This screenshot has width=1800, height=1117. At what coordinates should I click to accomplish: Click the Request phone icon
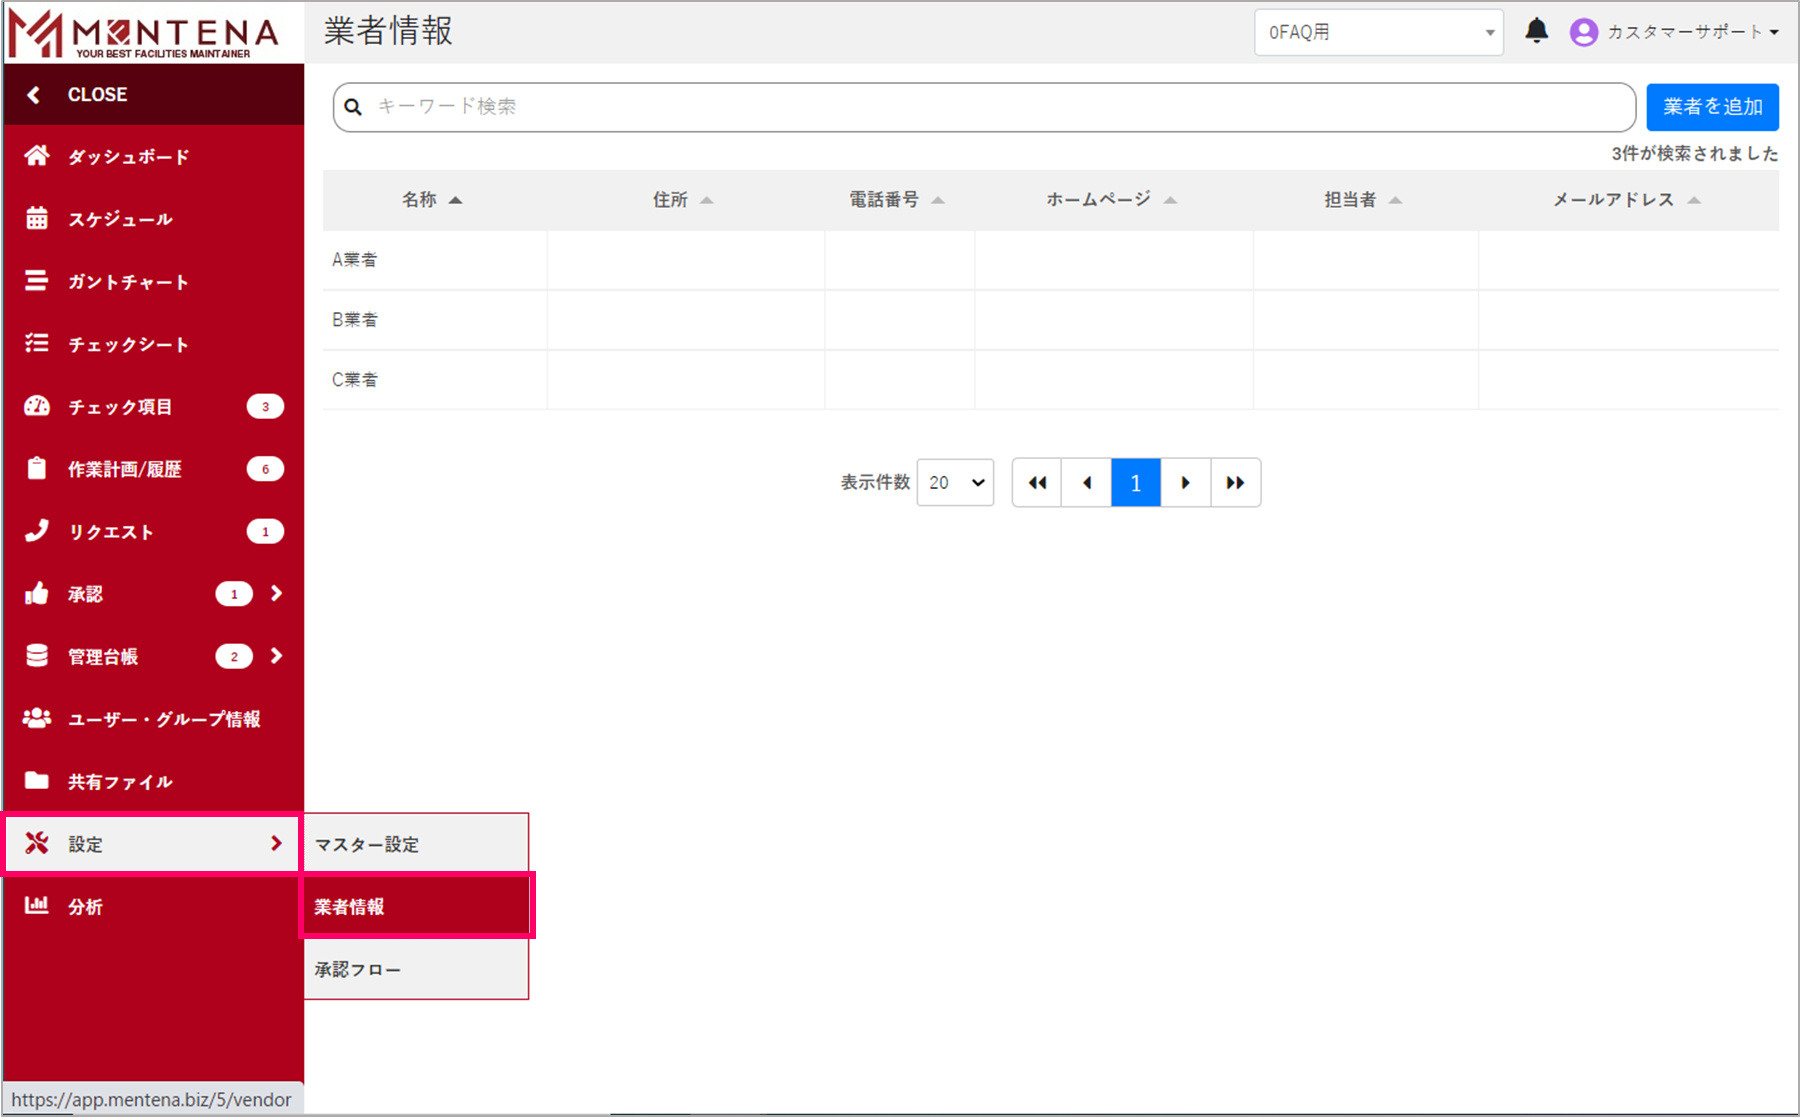(x=37, y=531)
